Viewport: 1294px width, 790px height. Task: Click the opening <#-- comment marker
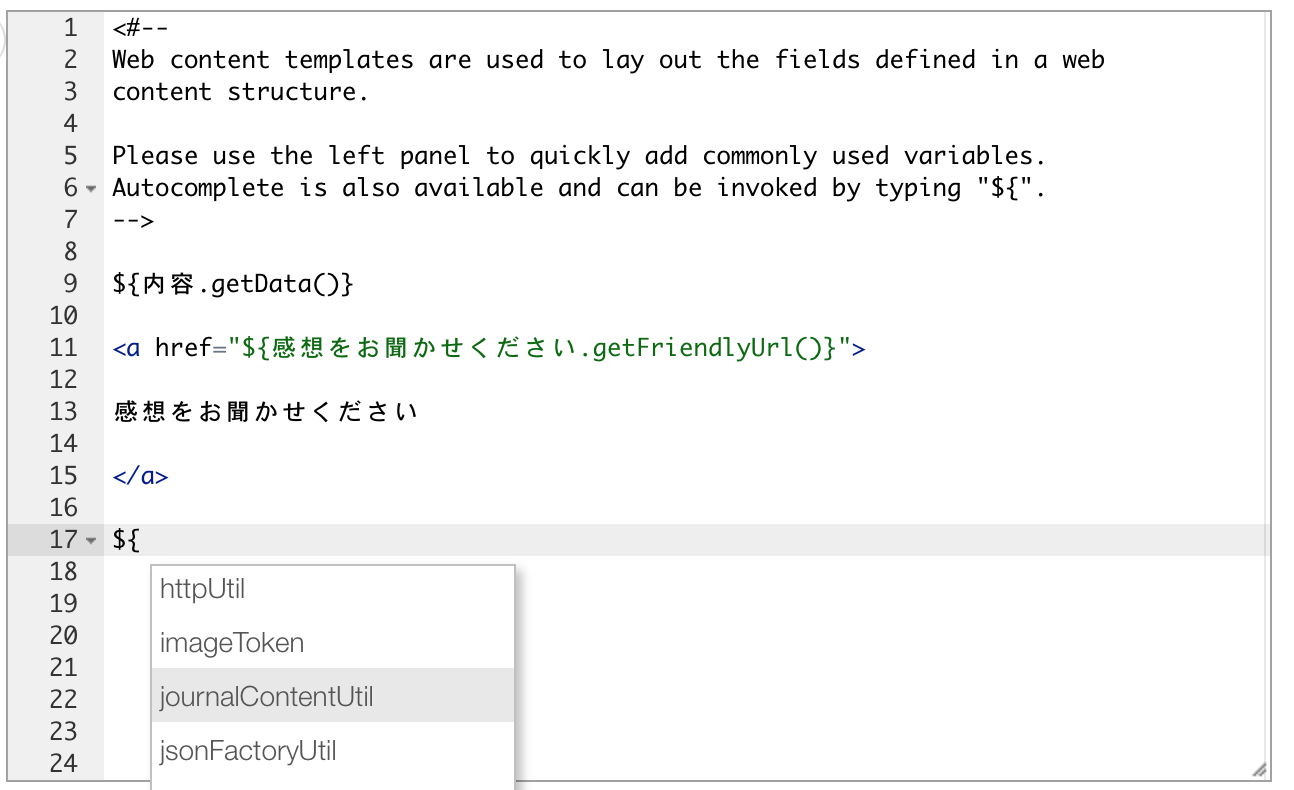click(140, 28)
